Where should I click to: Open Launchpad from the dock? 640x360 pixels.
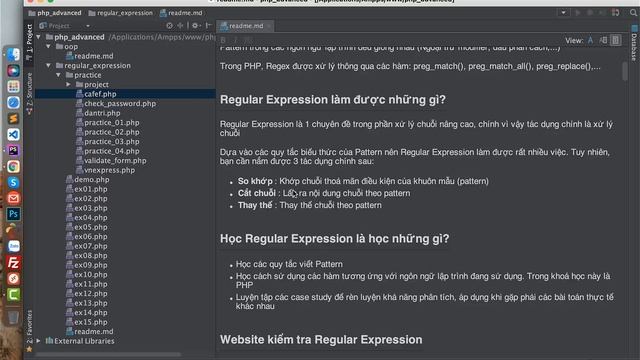point(13,87)
